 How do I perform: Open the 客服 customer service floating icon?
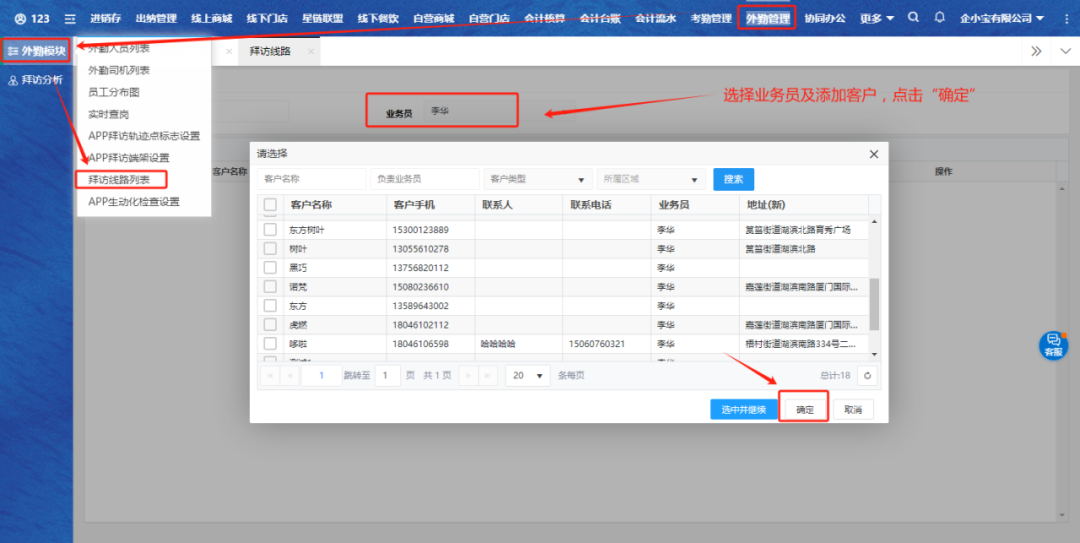(x=1053, y=345)
